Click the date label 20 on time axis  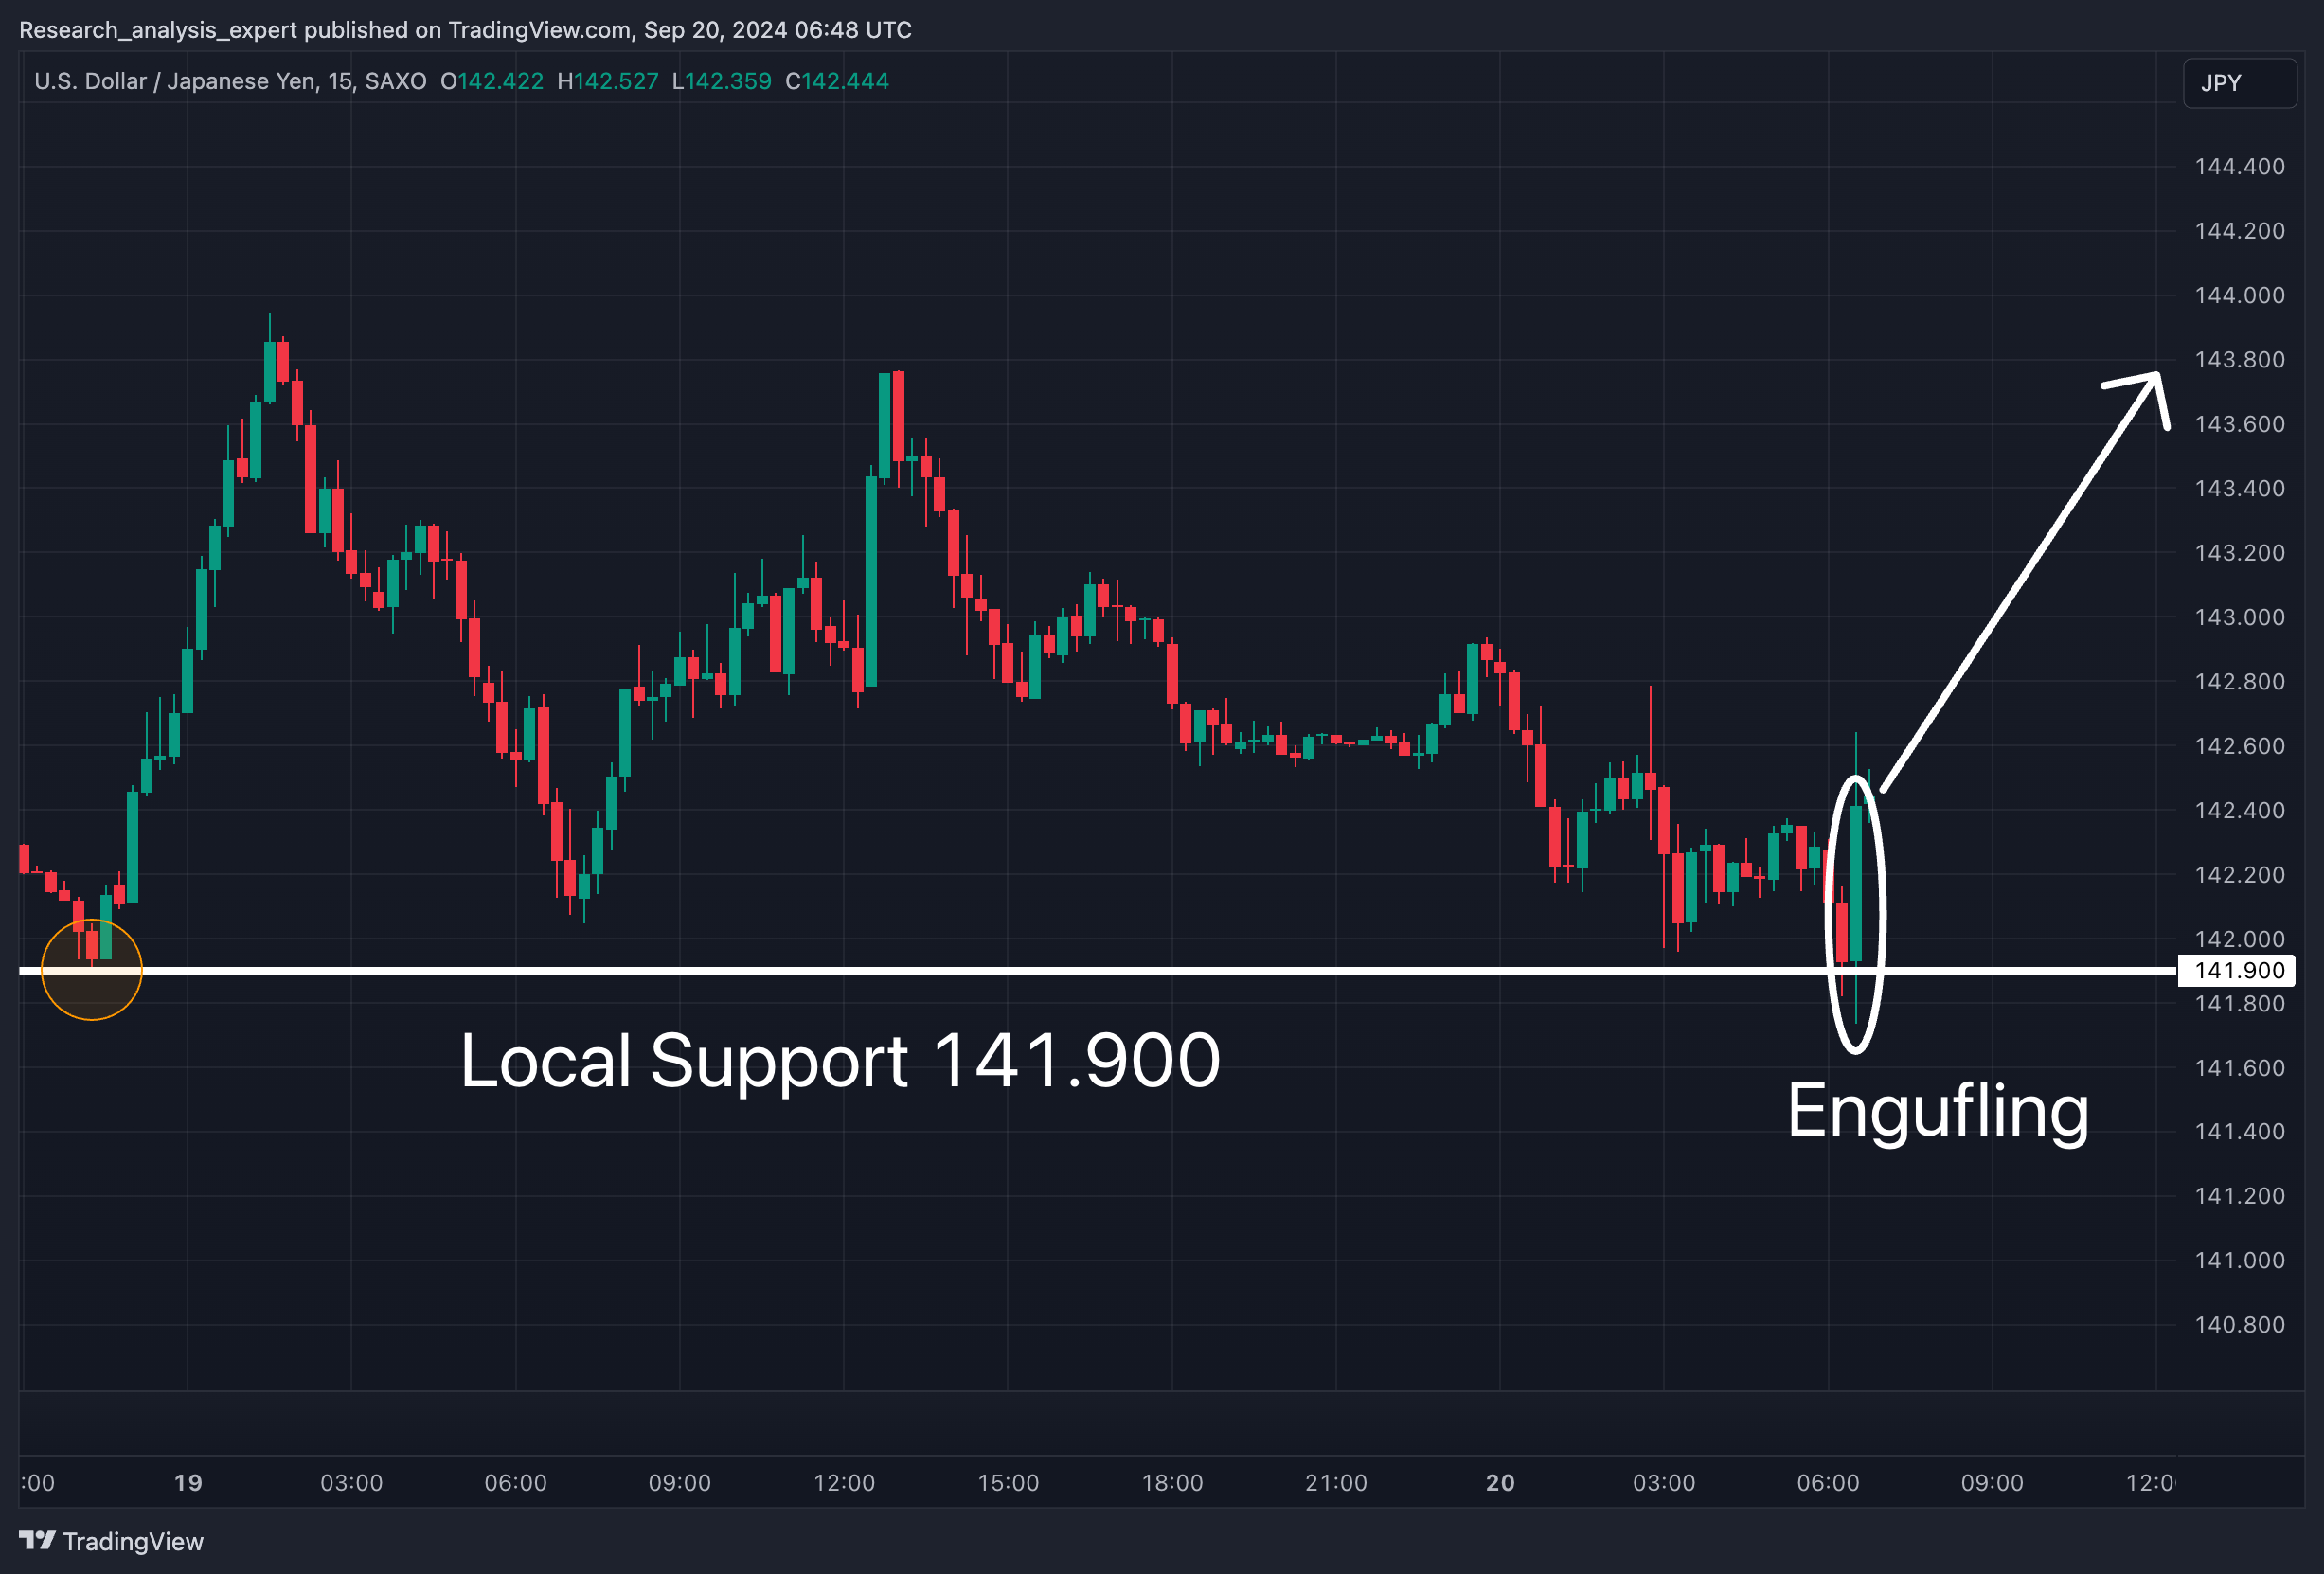click(1499, 1482)
